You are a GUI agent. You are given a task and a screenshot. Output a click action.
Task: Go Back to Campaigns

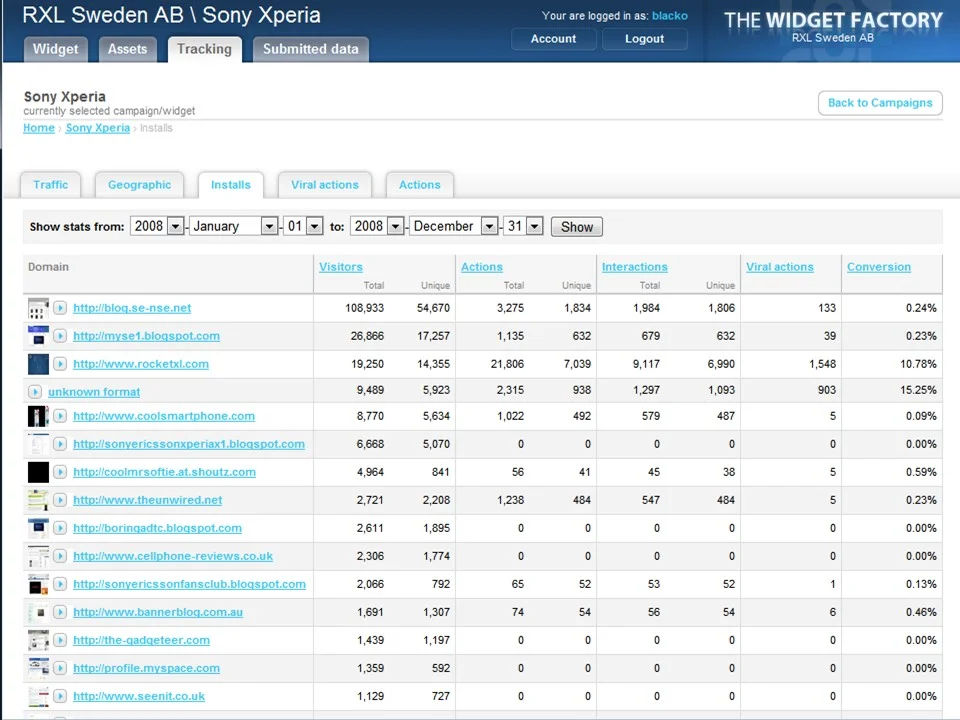(880, 103)
